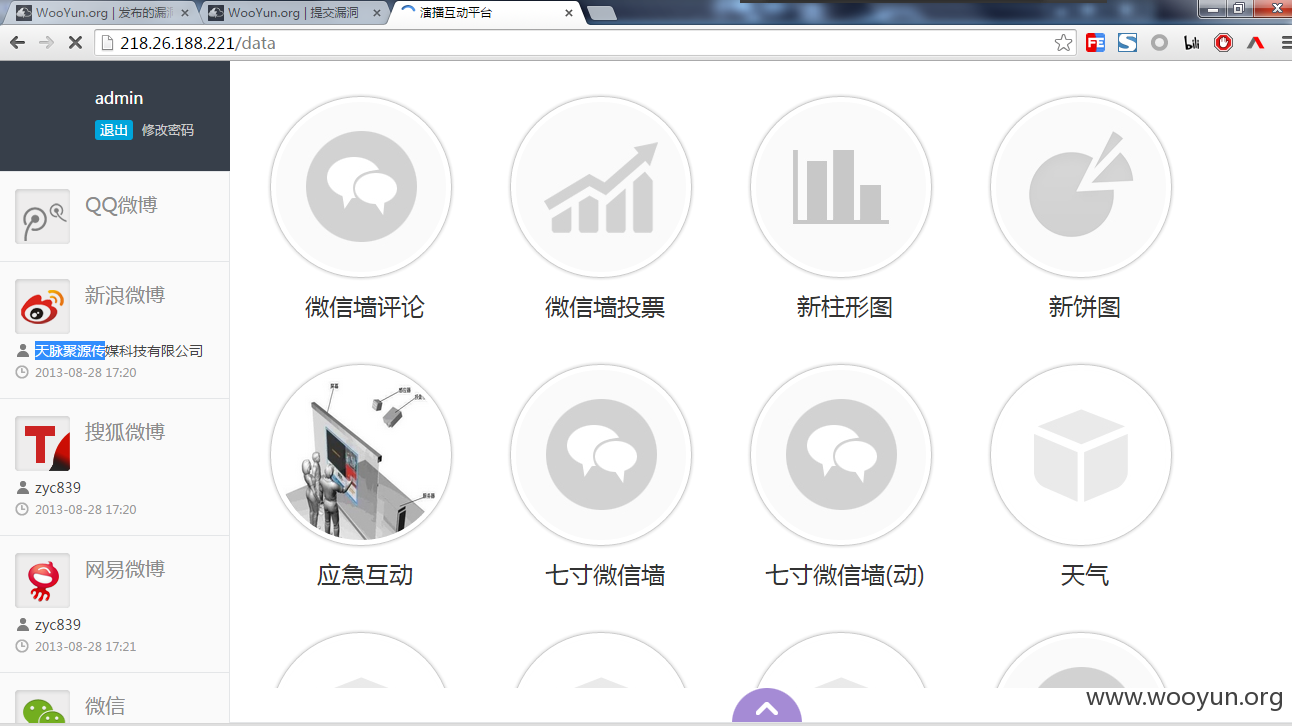
Task: Open the 微信墙评论 circle icon
Action: [361, 187]
